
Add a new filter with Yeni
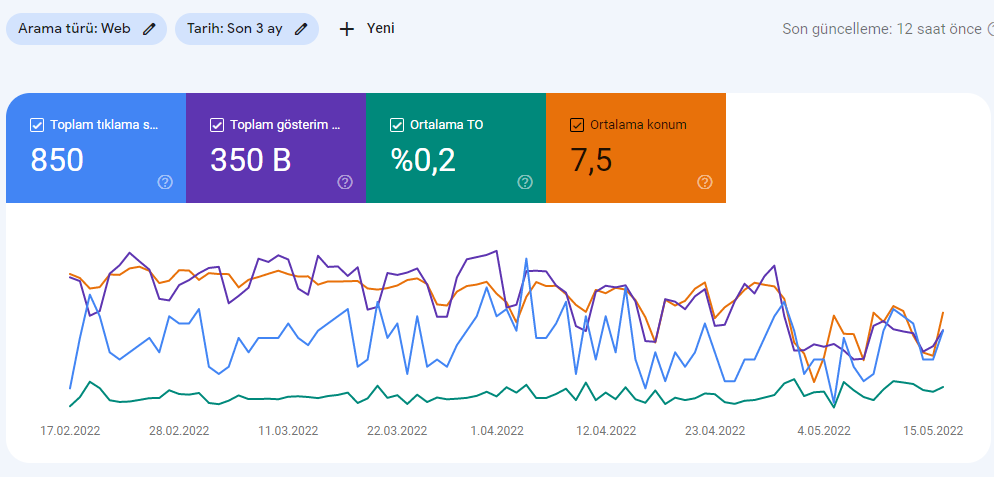pyautogui.click(x=367, y=29)
